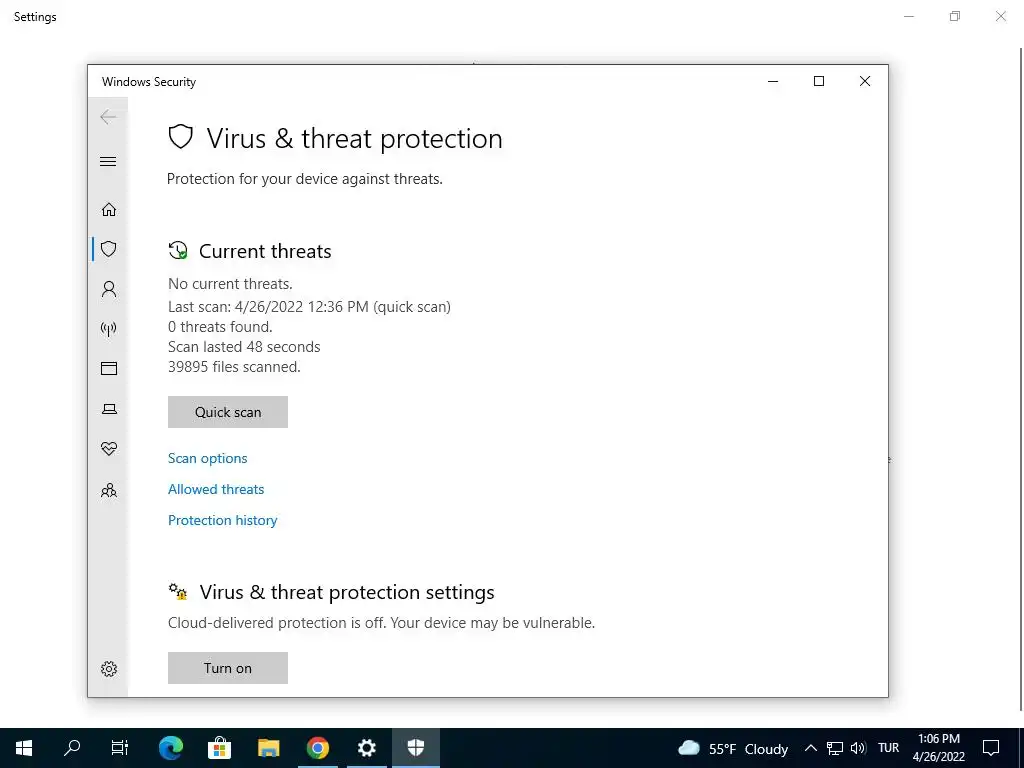Open Windows Security settings gear
The image size is (1024, 768).
(108, 669)
